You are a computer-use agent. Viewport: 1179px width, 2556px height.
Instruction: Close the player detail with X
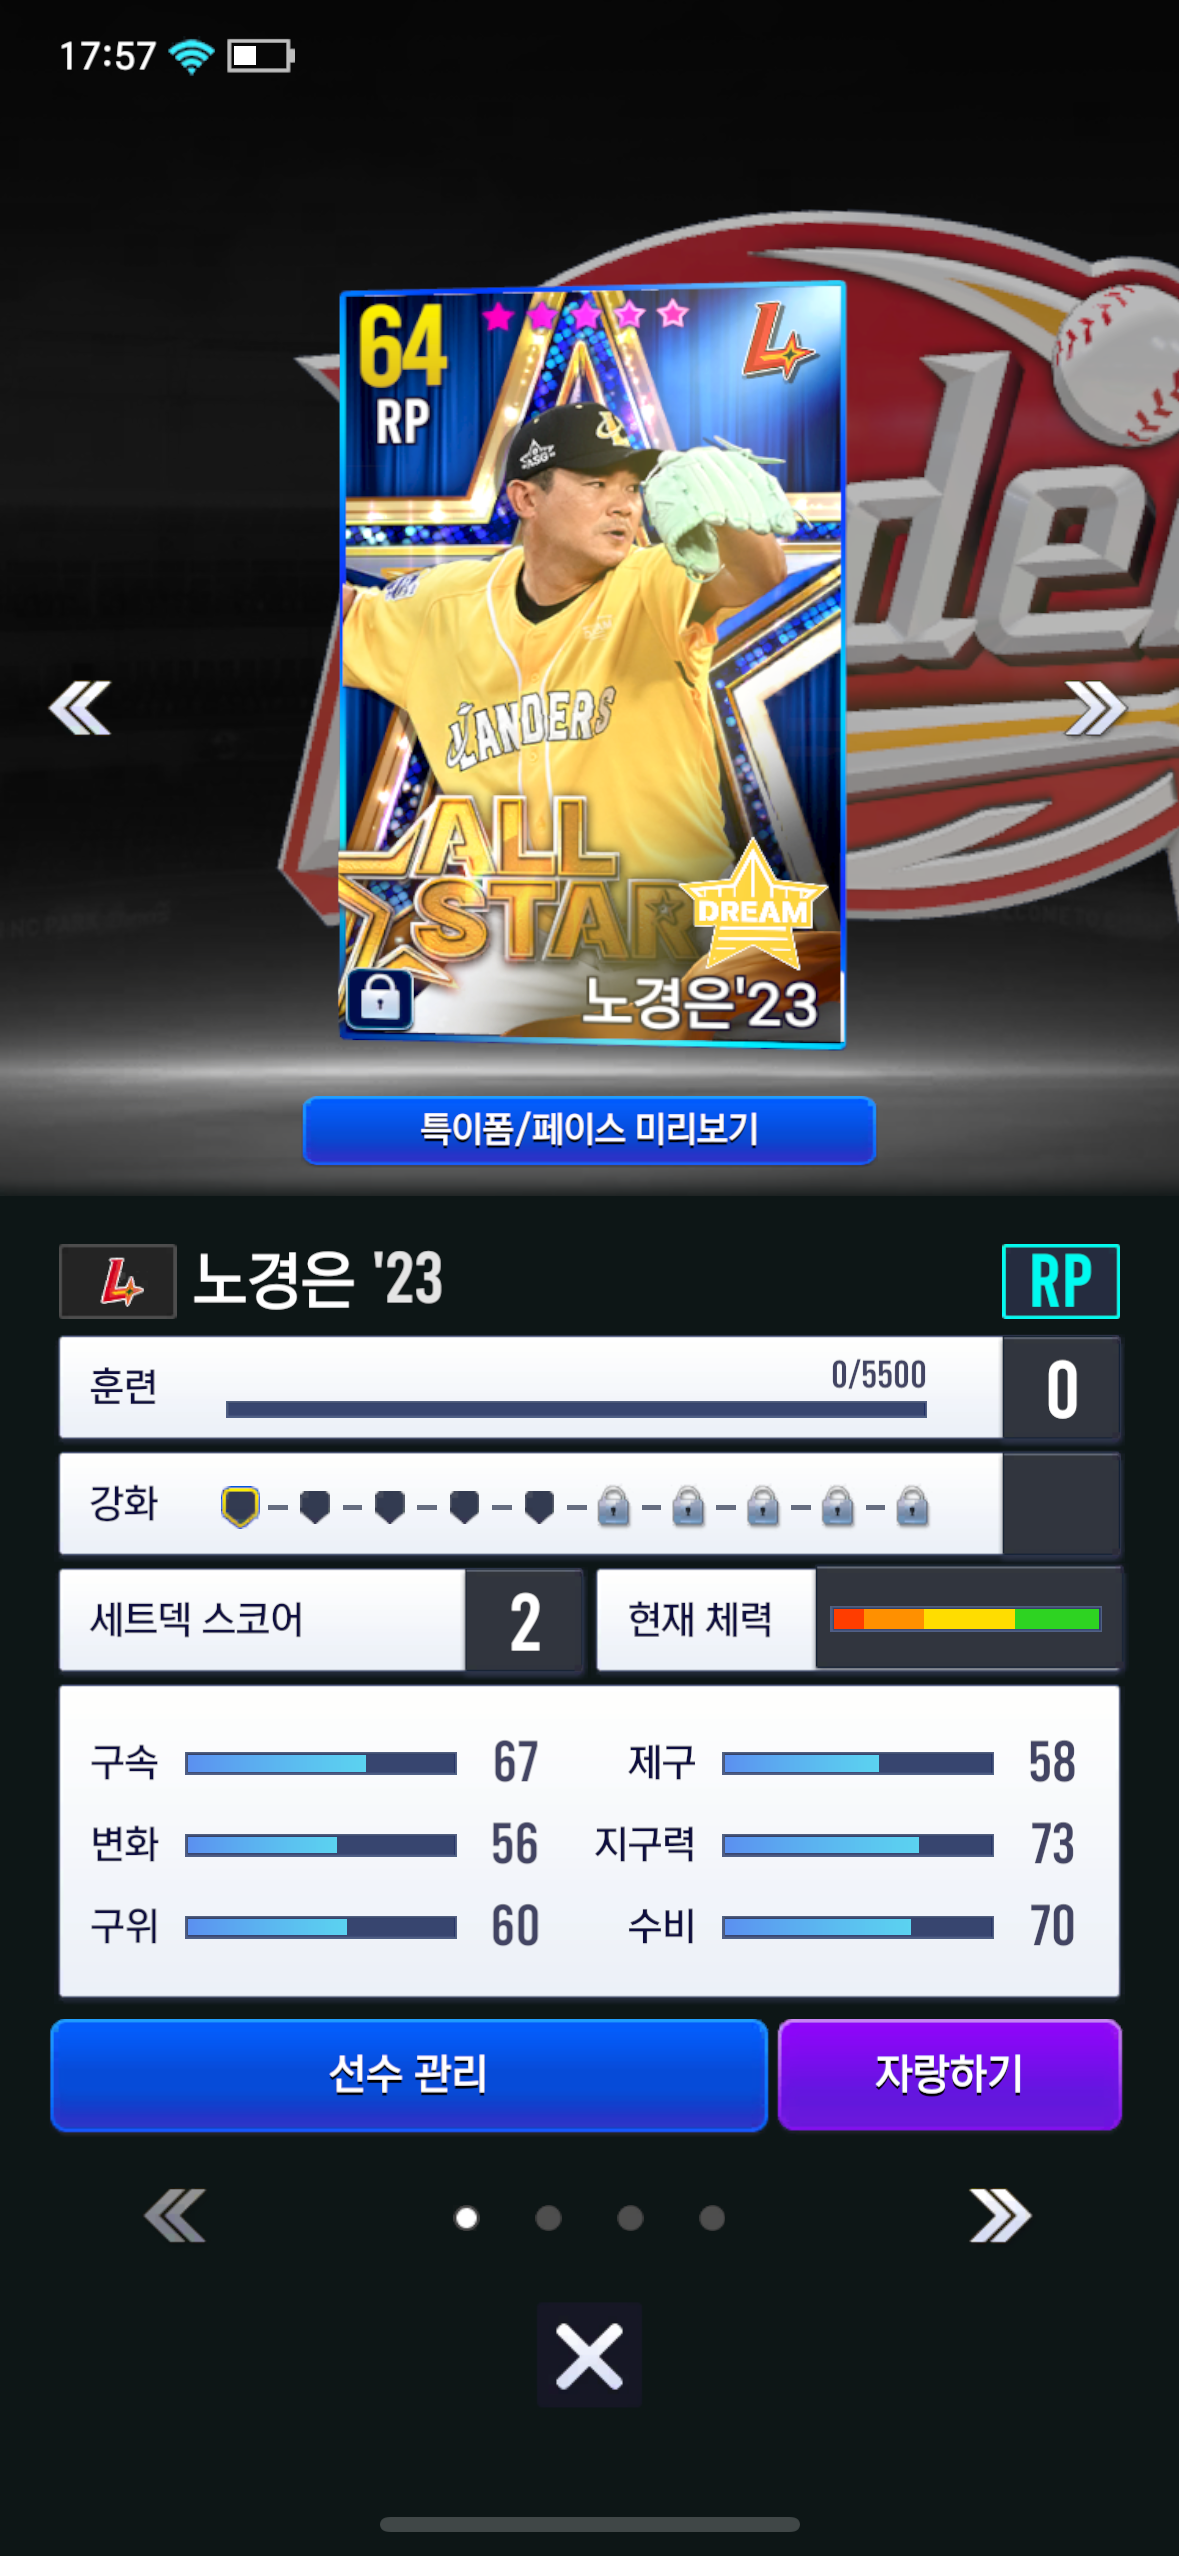pyautogui.click(x=589, y=2355)
